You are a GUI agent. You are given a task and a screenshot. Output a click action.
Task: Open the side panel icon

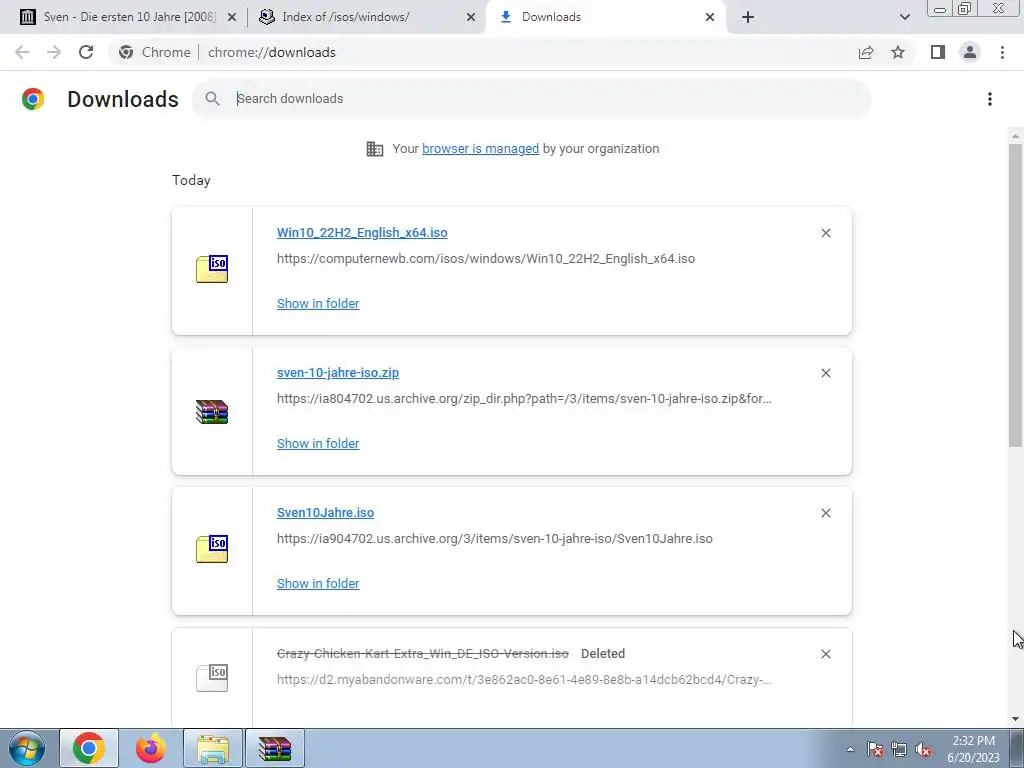938,52
